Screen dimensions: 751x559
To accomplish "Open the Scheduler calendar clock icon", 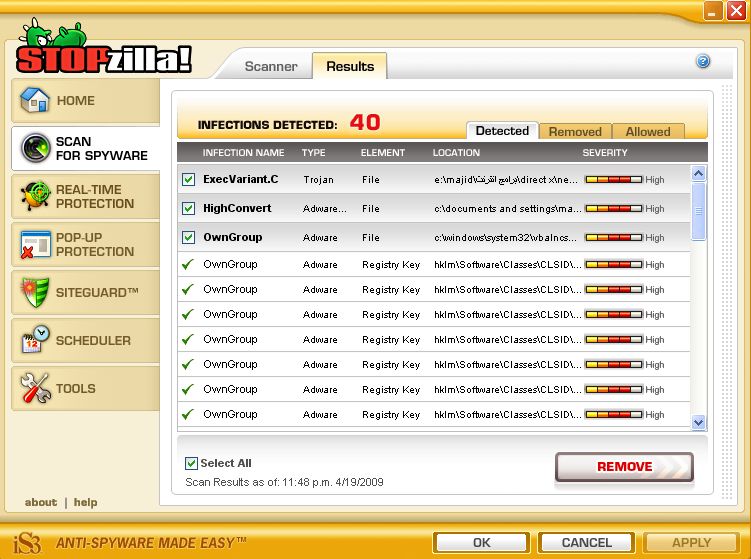I will [x=35, y=339].
